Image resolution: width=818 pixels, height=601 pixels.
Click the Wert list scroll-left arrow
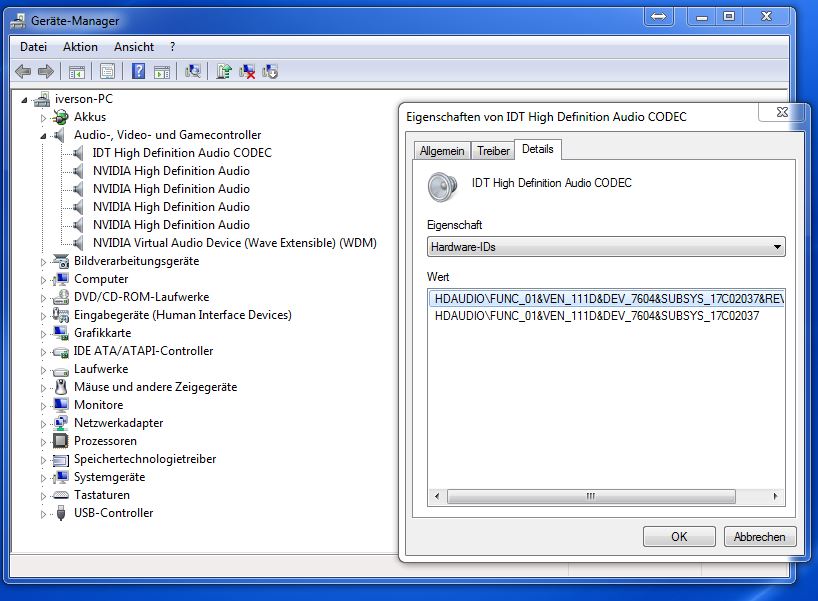click(x=437, y=496)
